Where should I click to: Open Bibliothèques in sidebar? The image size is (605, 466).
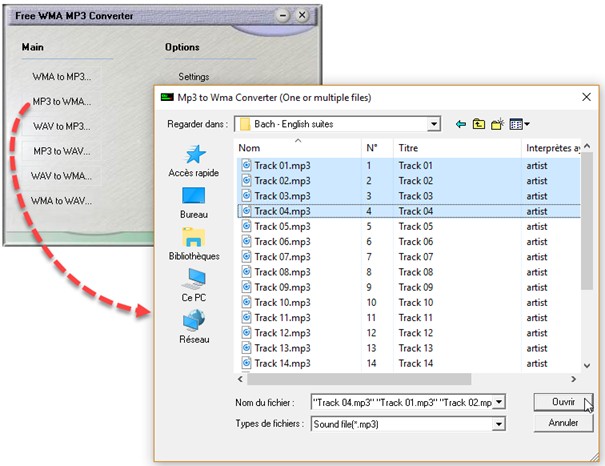point(194,244)
